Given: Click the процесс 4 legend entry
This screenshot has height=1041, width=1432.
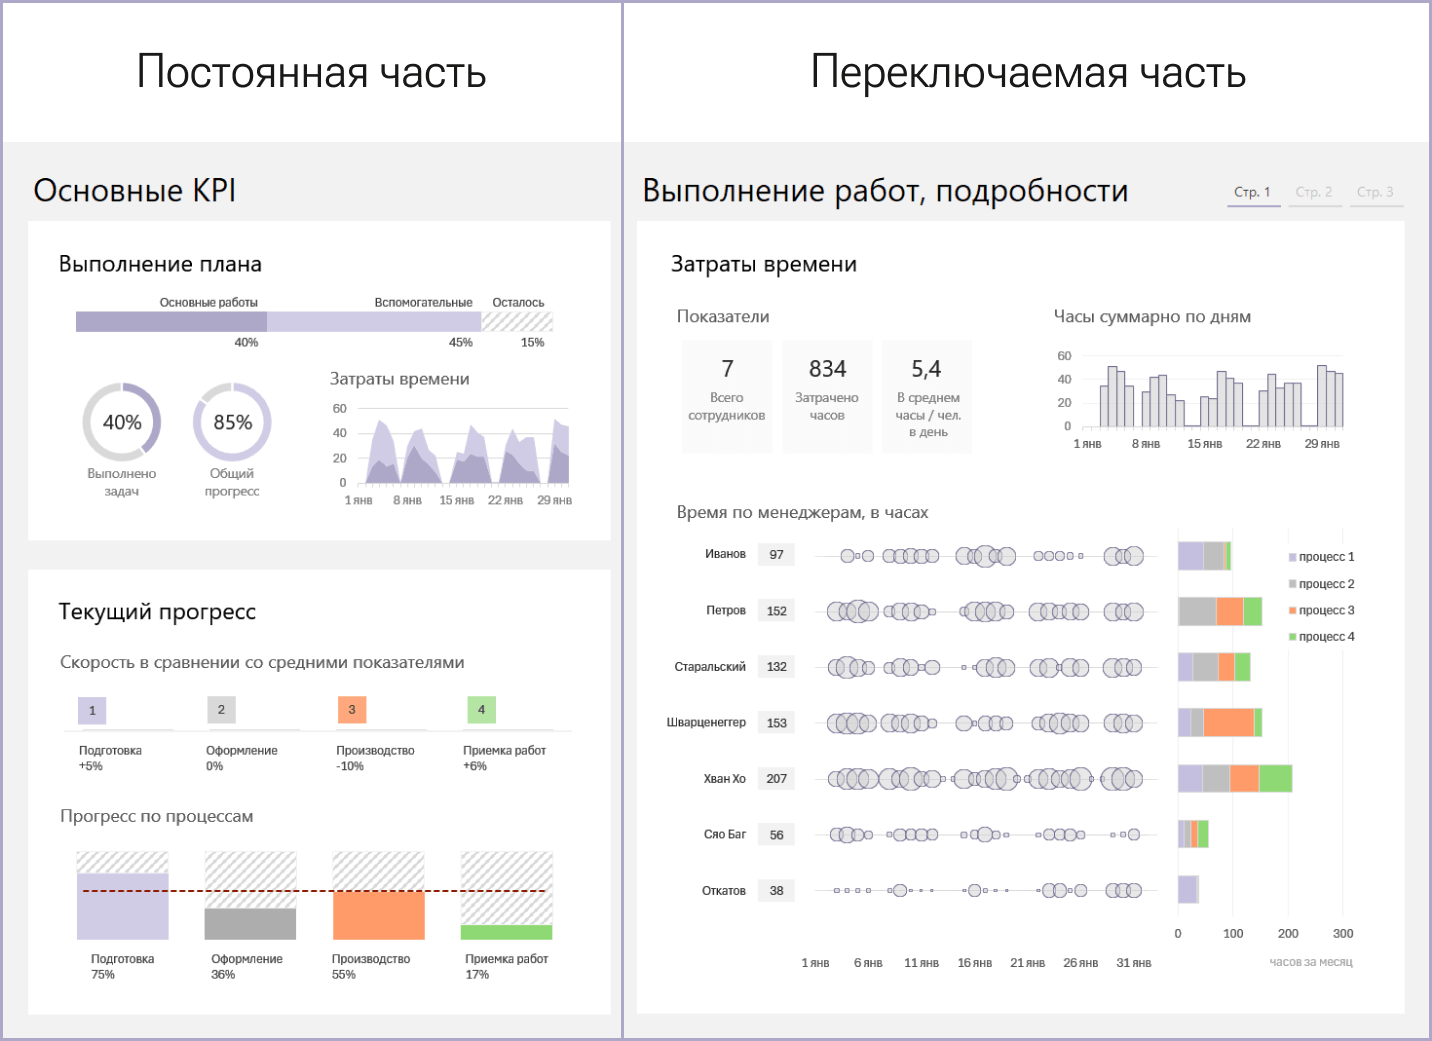Looking at the screenshot, I should [1321, 636].
